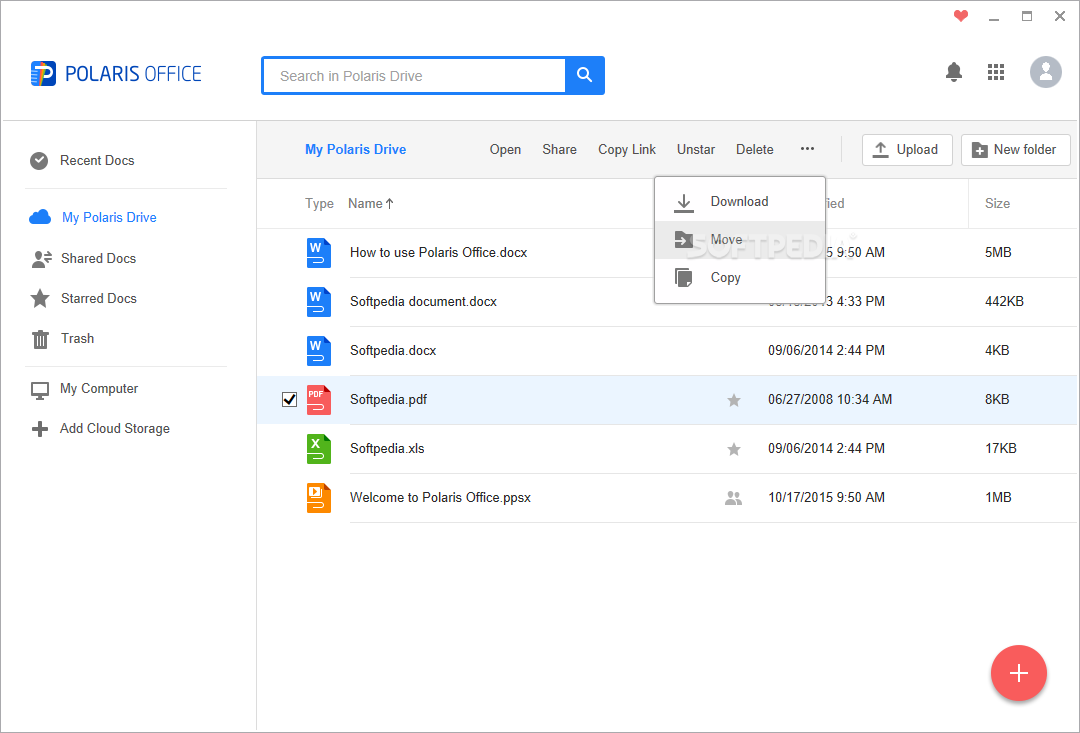This screenshot has width=1080, height=733.
Task: Open Shared Docs in the sidebar
Action: [98, 258]
